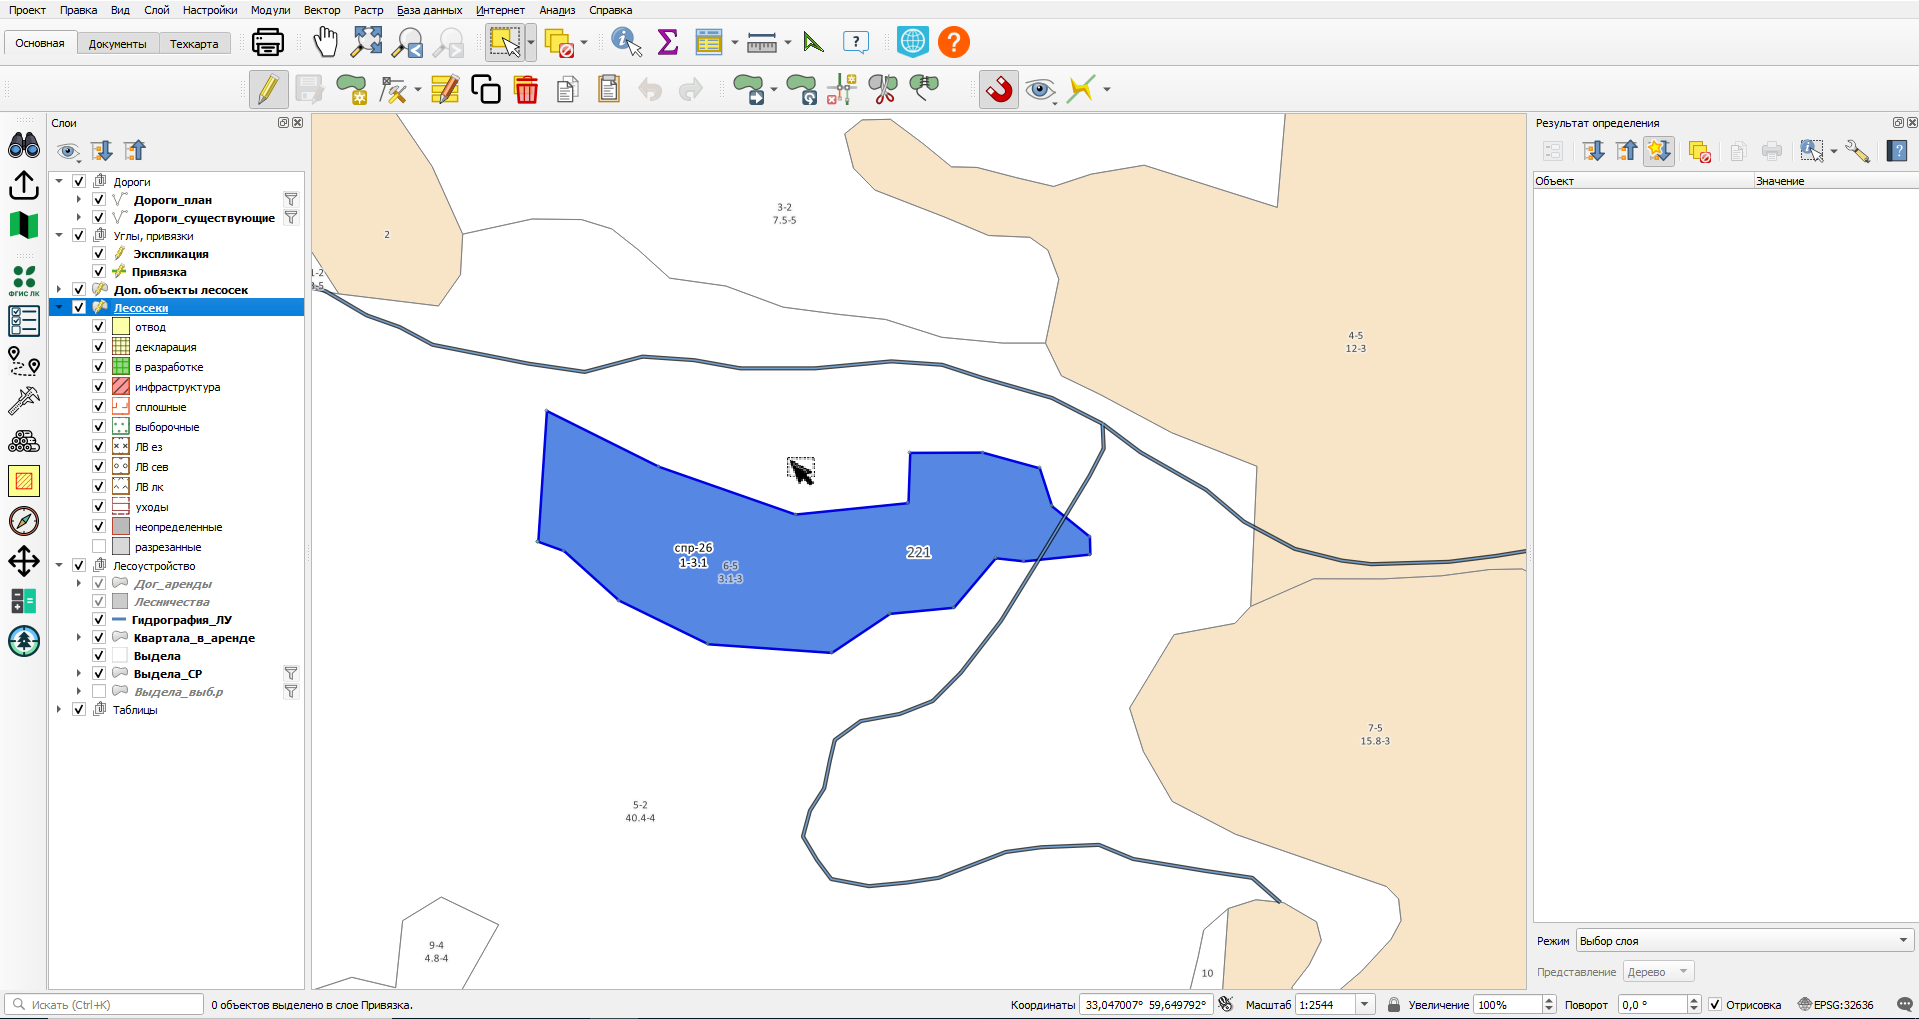
Task: Switch to the Техкарта tab
Action: pos(194,44)
